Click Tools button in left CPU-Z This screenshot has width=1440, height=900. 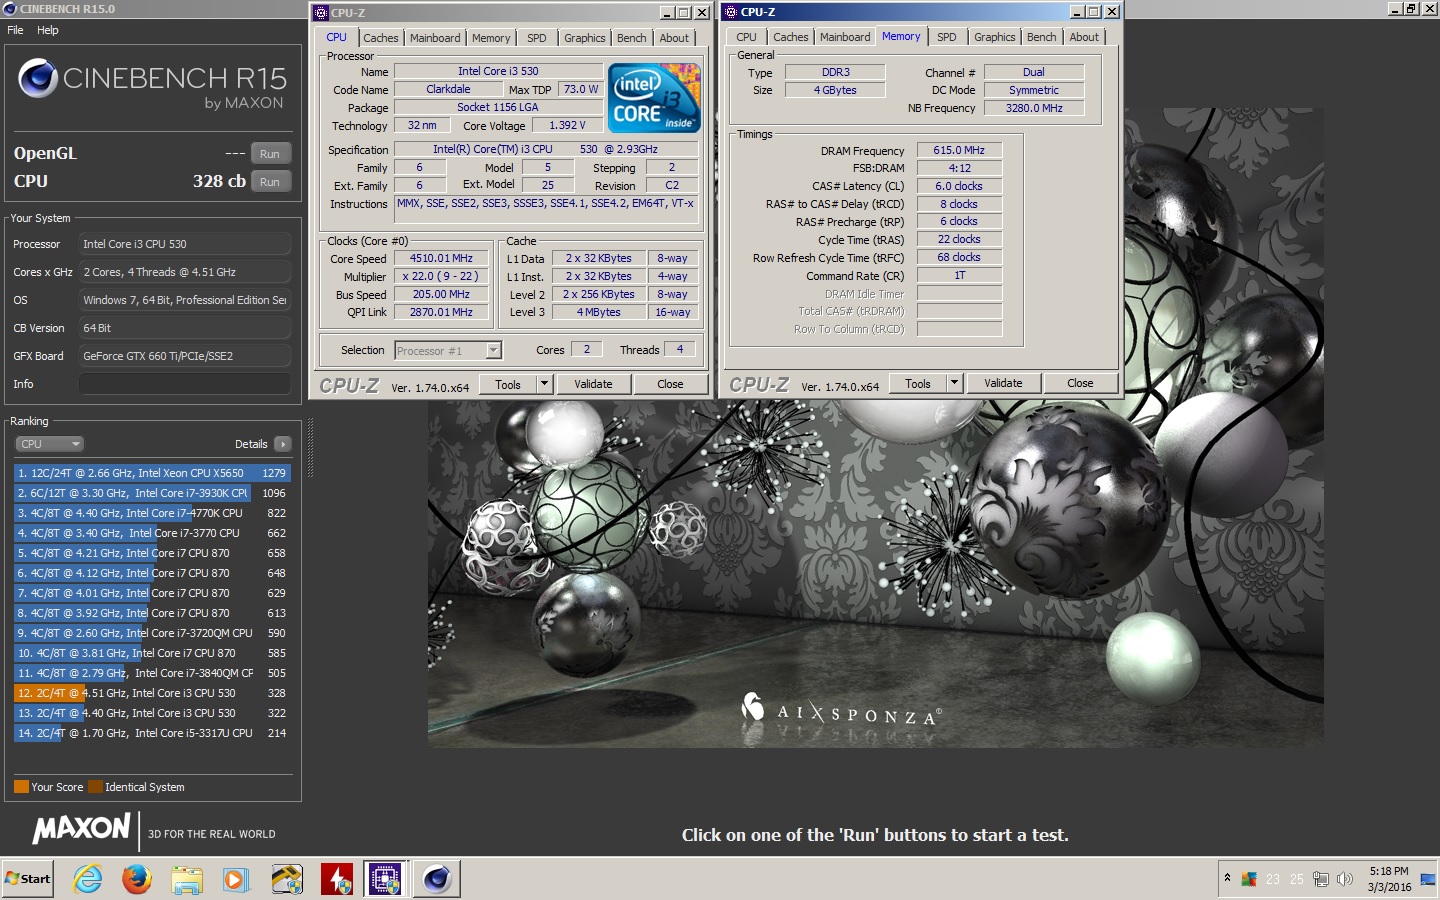(508, 384)
